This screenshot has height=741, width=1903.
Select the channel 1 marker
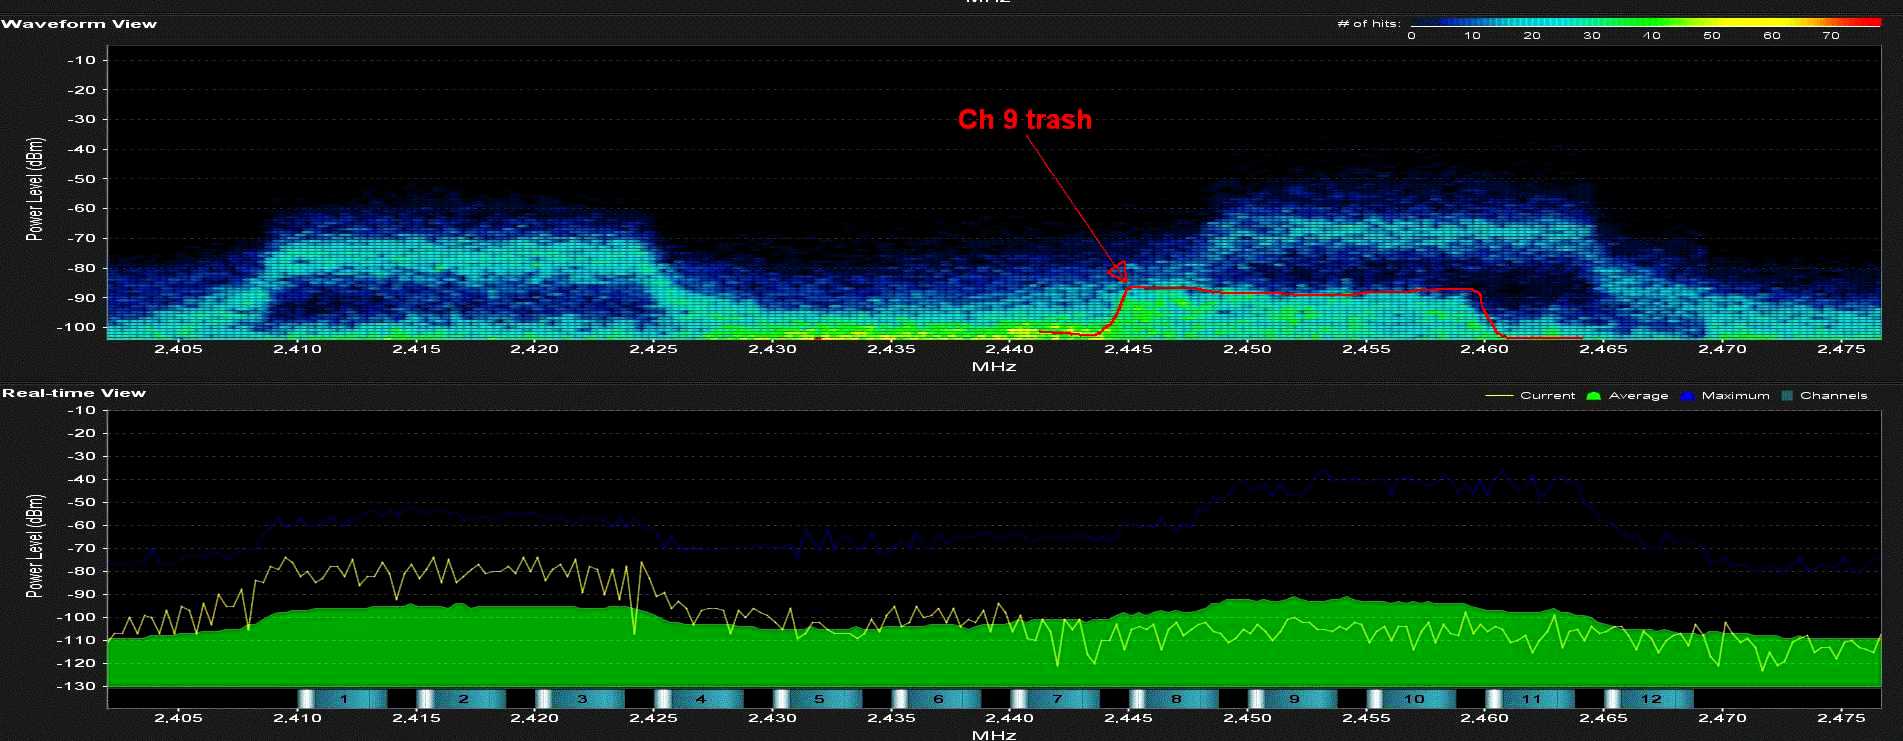342,699
